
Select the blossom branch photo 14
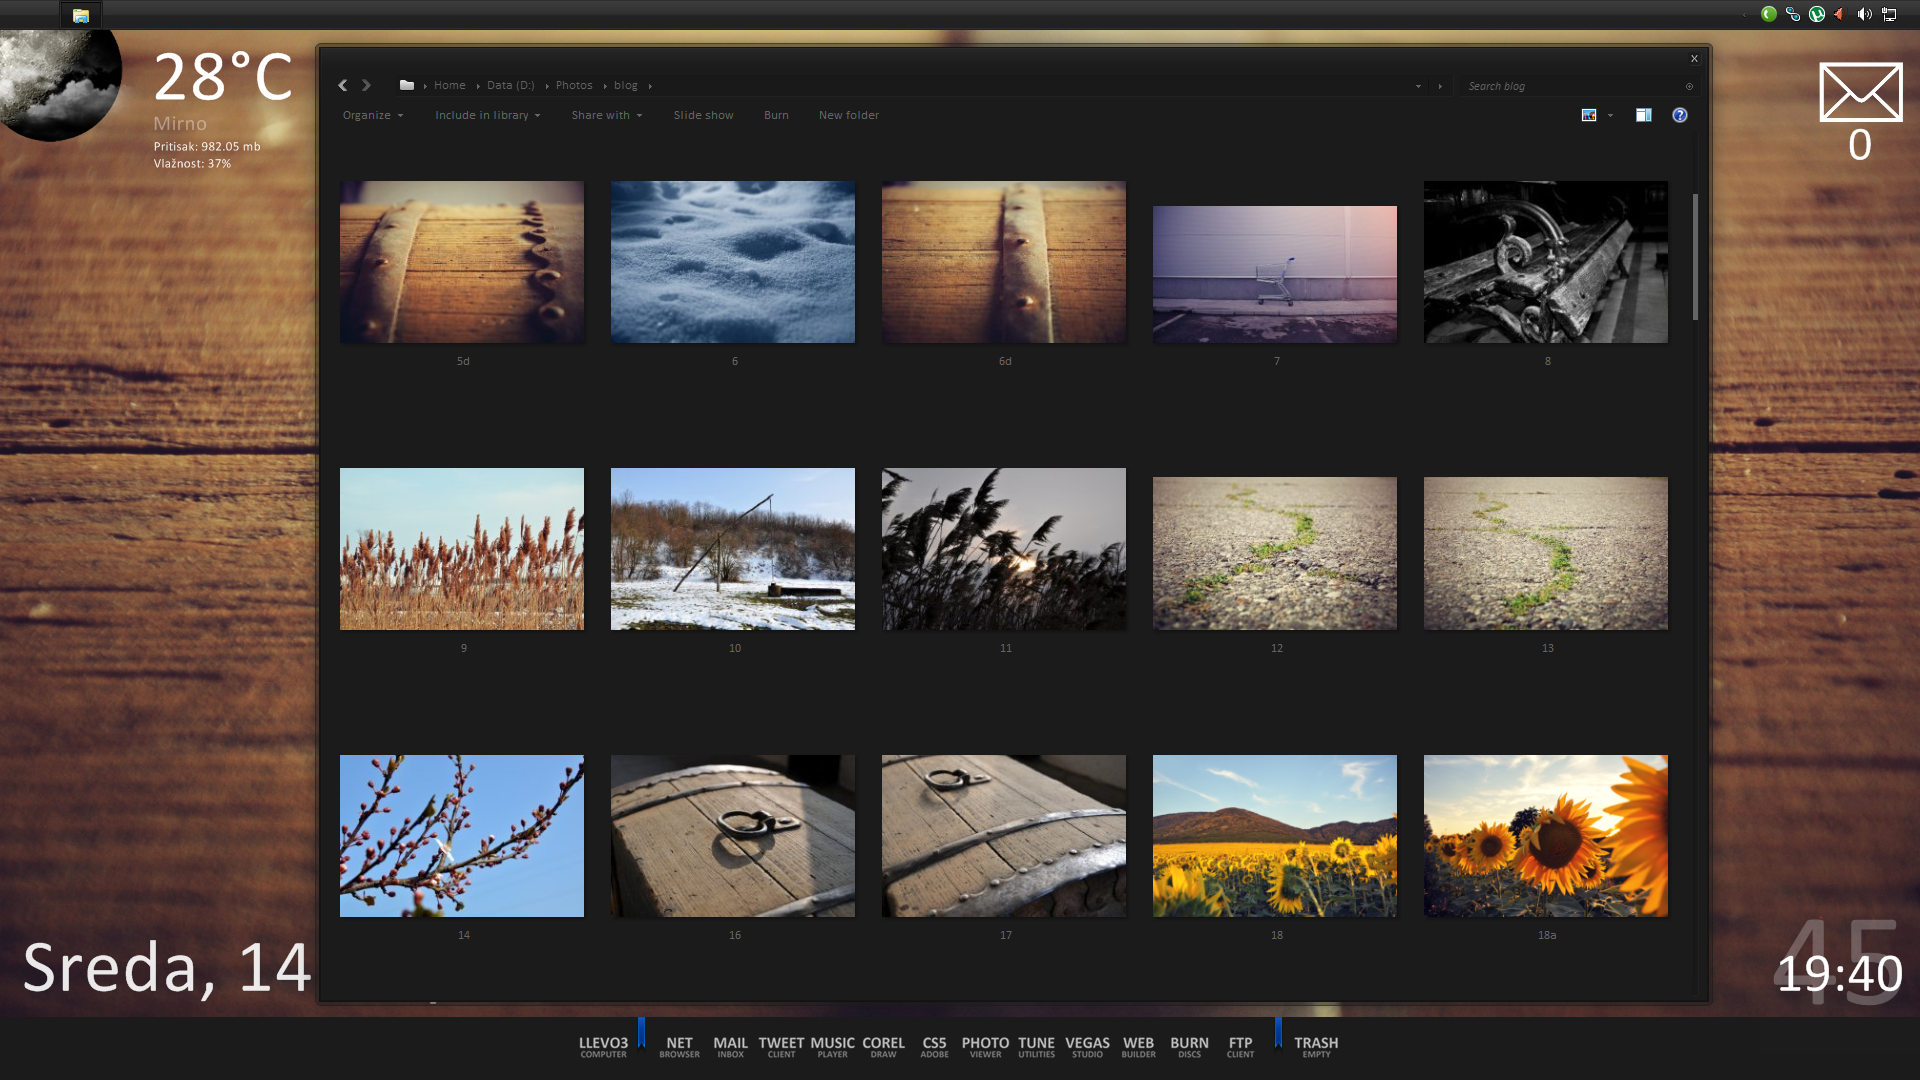click(462, 836)
